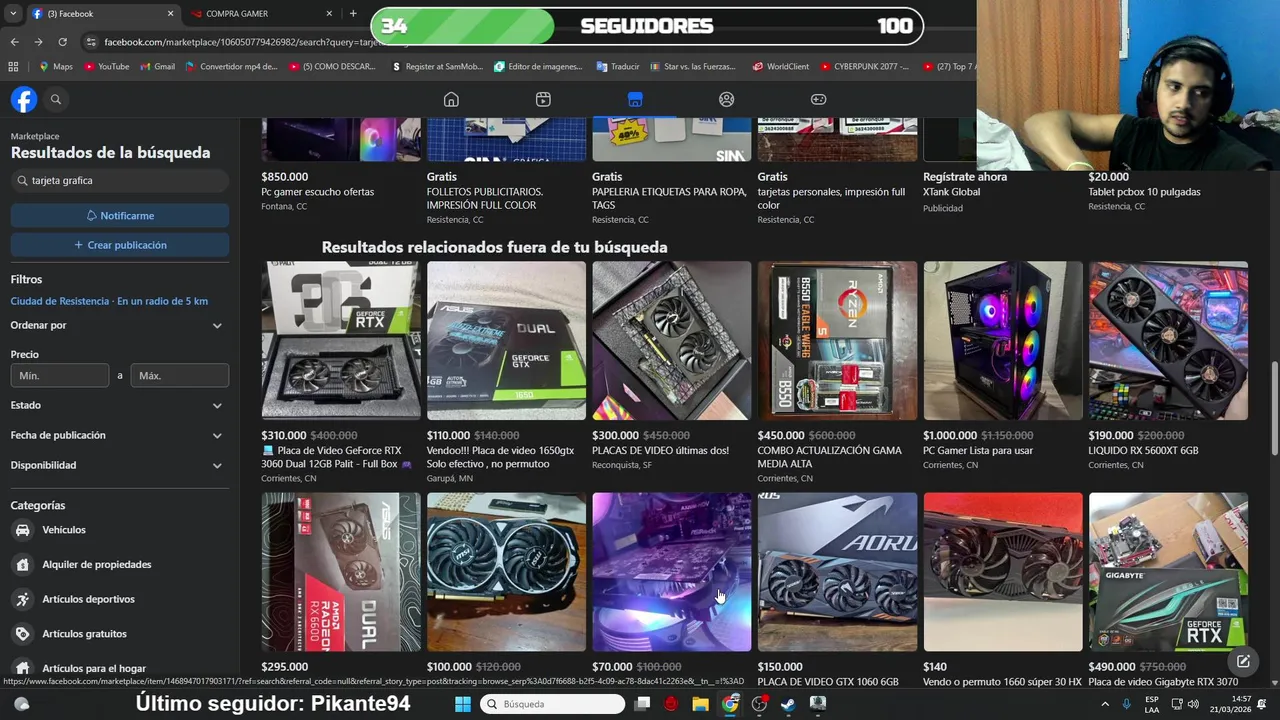Open tab list dropdown in Chrome
Screen dimensions: 1280x720
[x=14, y=14]
